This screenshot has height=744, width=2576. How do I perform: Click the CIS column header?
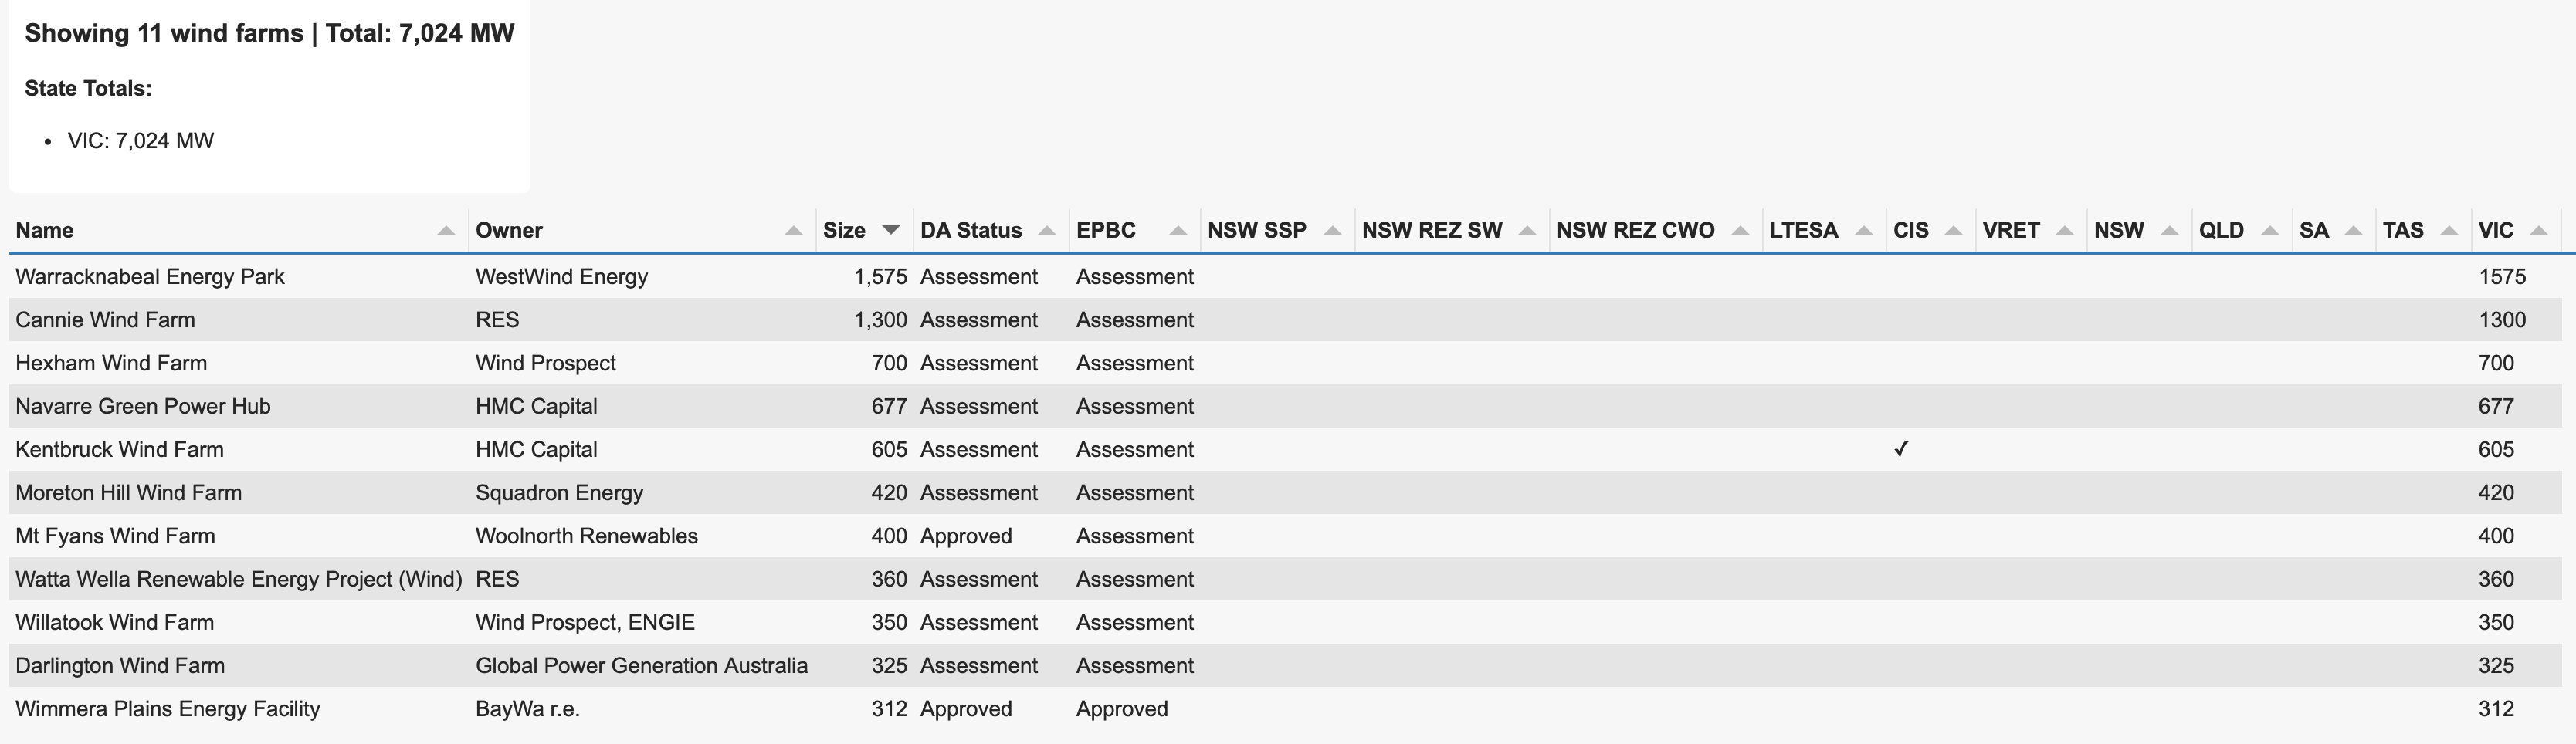click(x=1911, y=231)
